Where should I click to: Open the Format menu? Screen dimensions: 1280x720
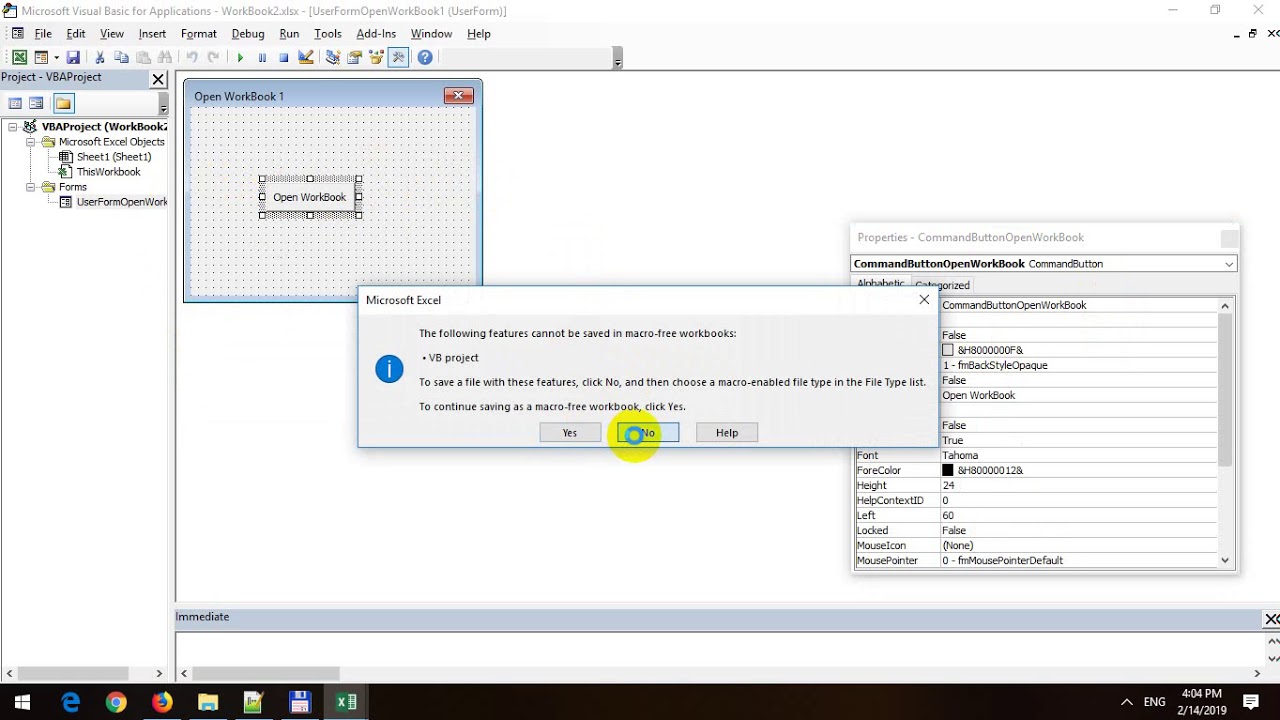tap(199, 34)
